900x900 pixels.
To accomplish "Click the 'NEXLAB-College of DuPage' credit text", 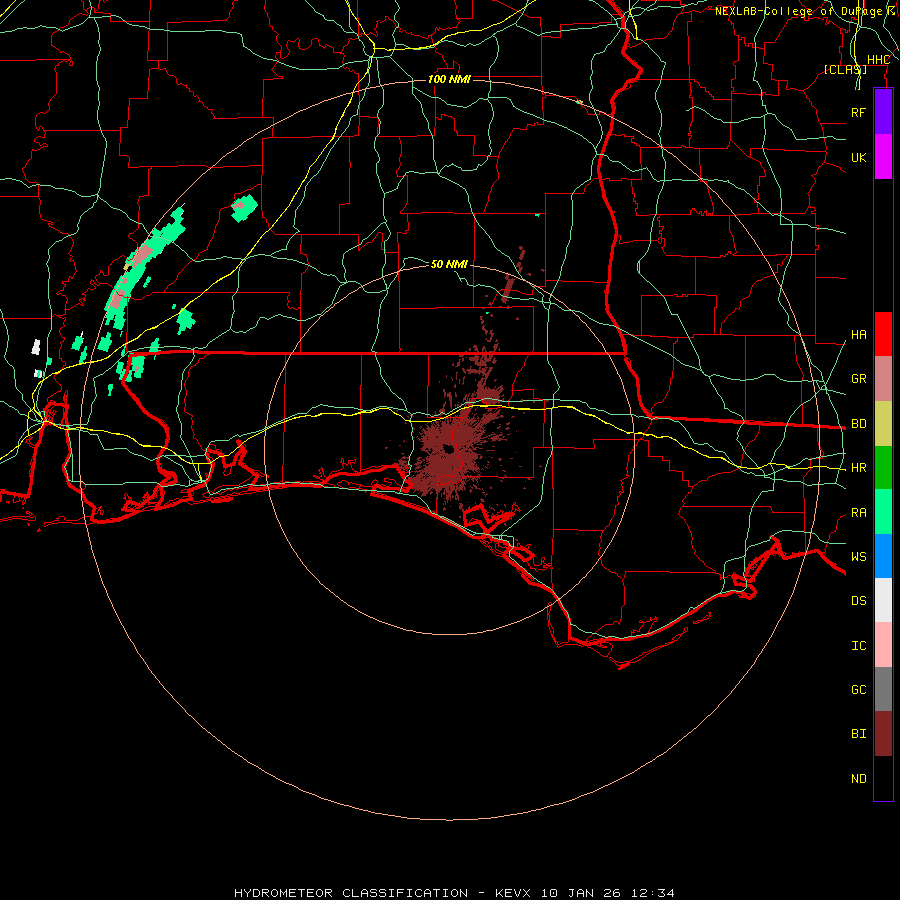I will [x=798, y=11].
